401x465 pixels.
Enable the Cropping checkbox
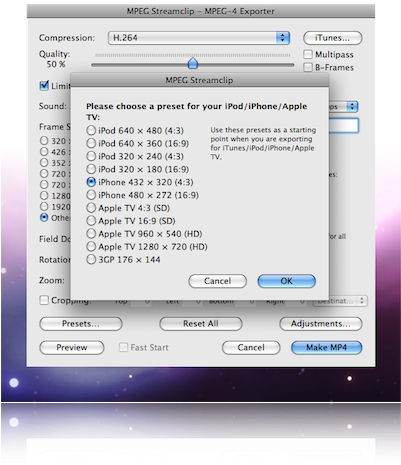point(44,300)
